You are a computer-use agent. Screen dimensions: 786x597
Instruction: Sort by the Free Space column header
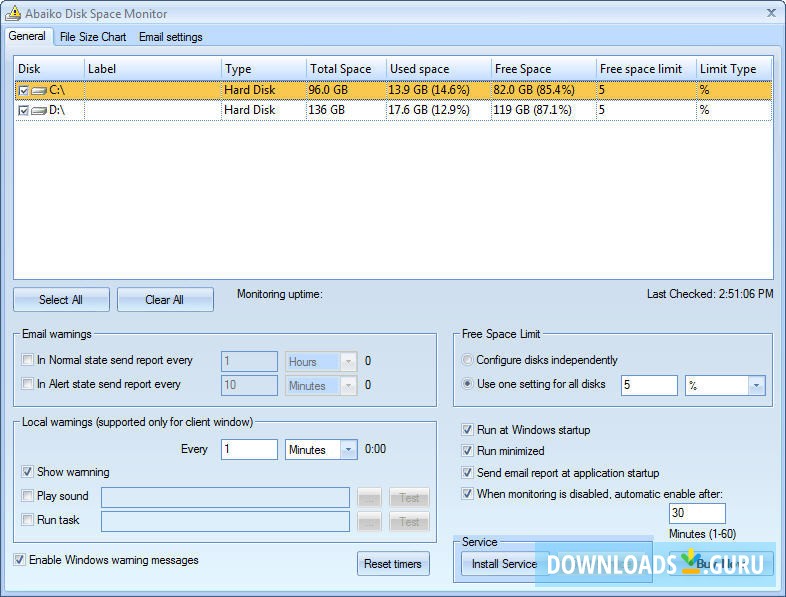pyautogui.click(x=543, y=69)
